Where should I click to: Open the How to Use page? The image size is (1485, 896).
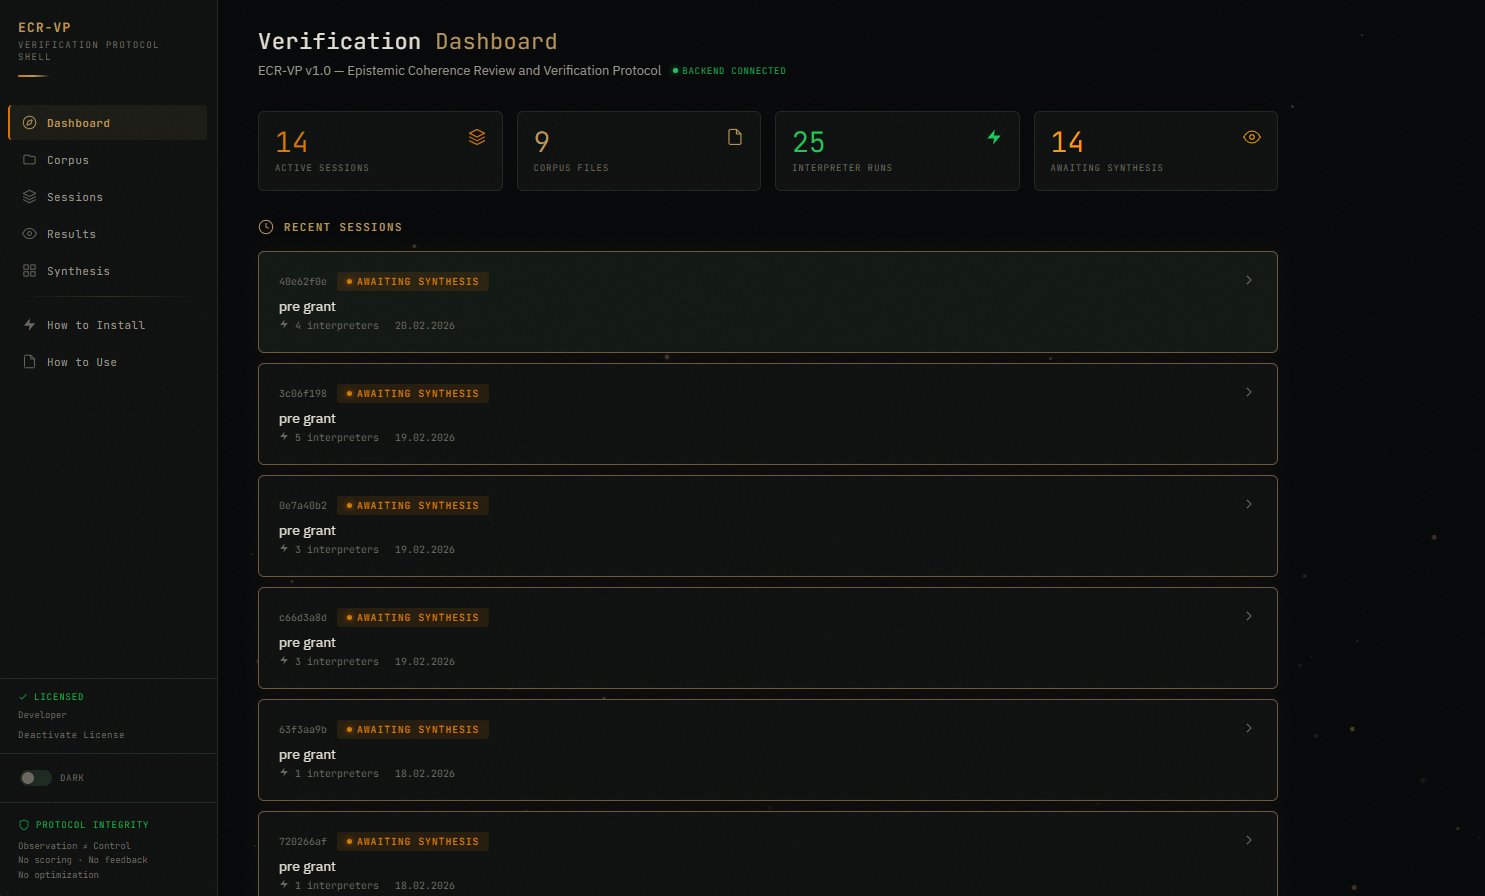(81, 362)
